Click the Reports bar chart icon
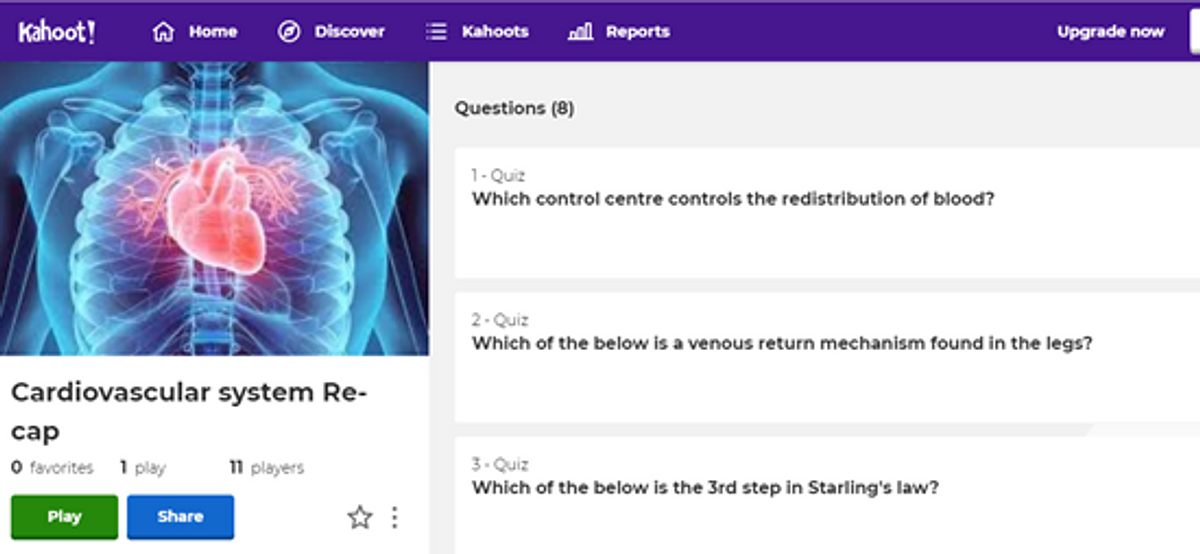This screenshot has height=554, width=1200. 580,32
